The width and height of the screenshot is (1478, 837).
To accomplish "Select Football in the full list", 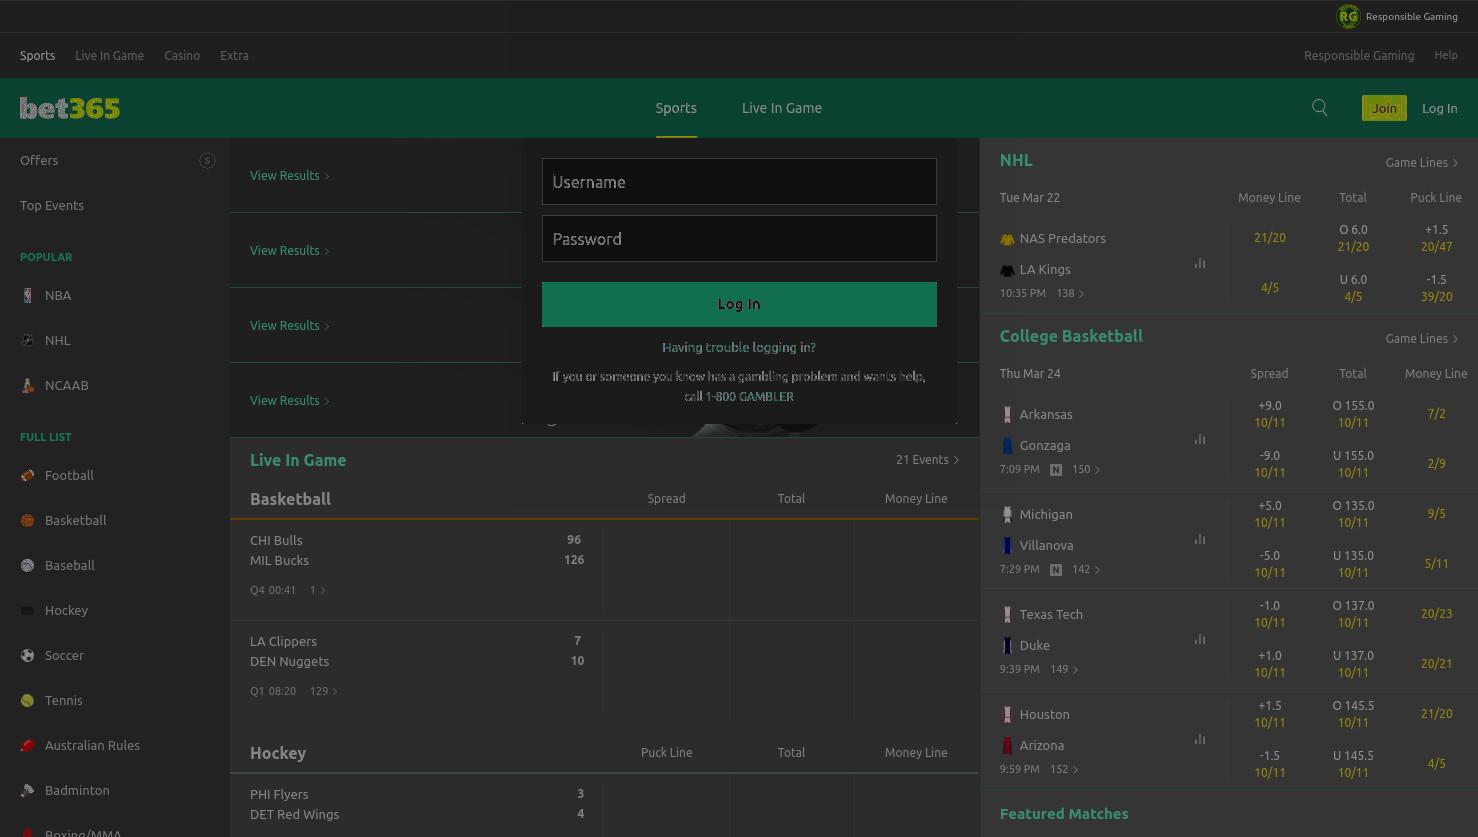I will click(x=69, y=475).
